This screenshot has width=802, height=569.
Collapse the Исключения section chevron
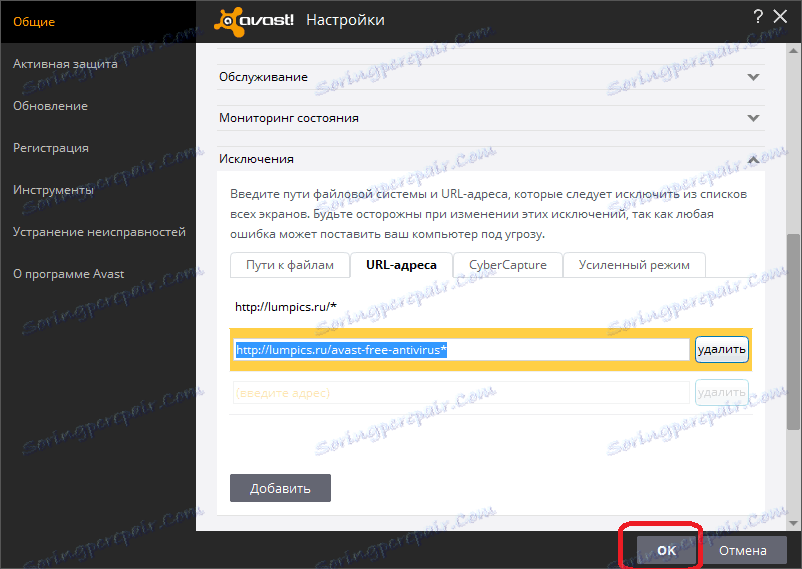pos(753,160)
